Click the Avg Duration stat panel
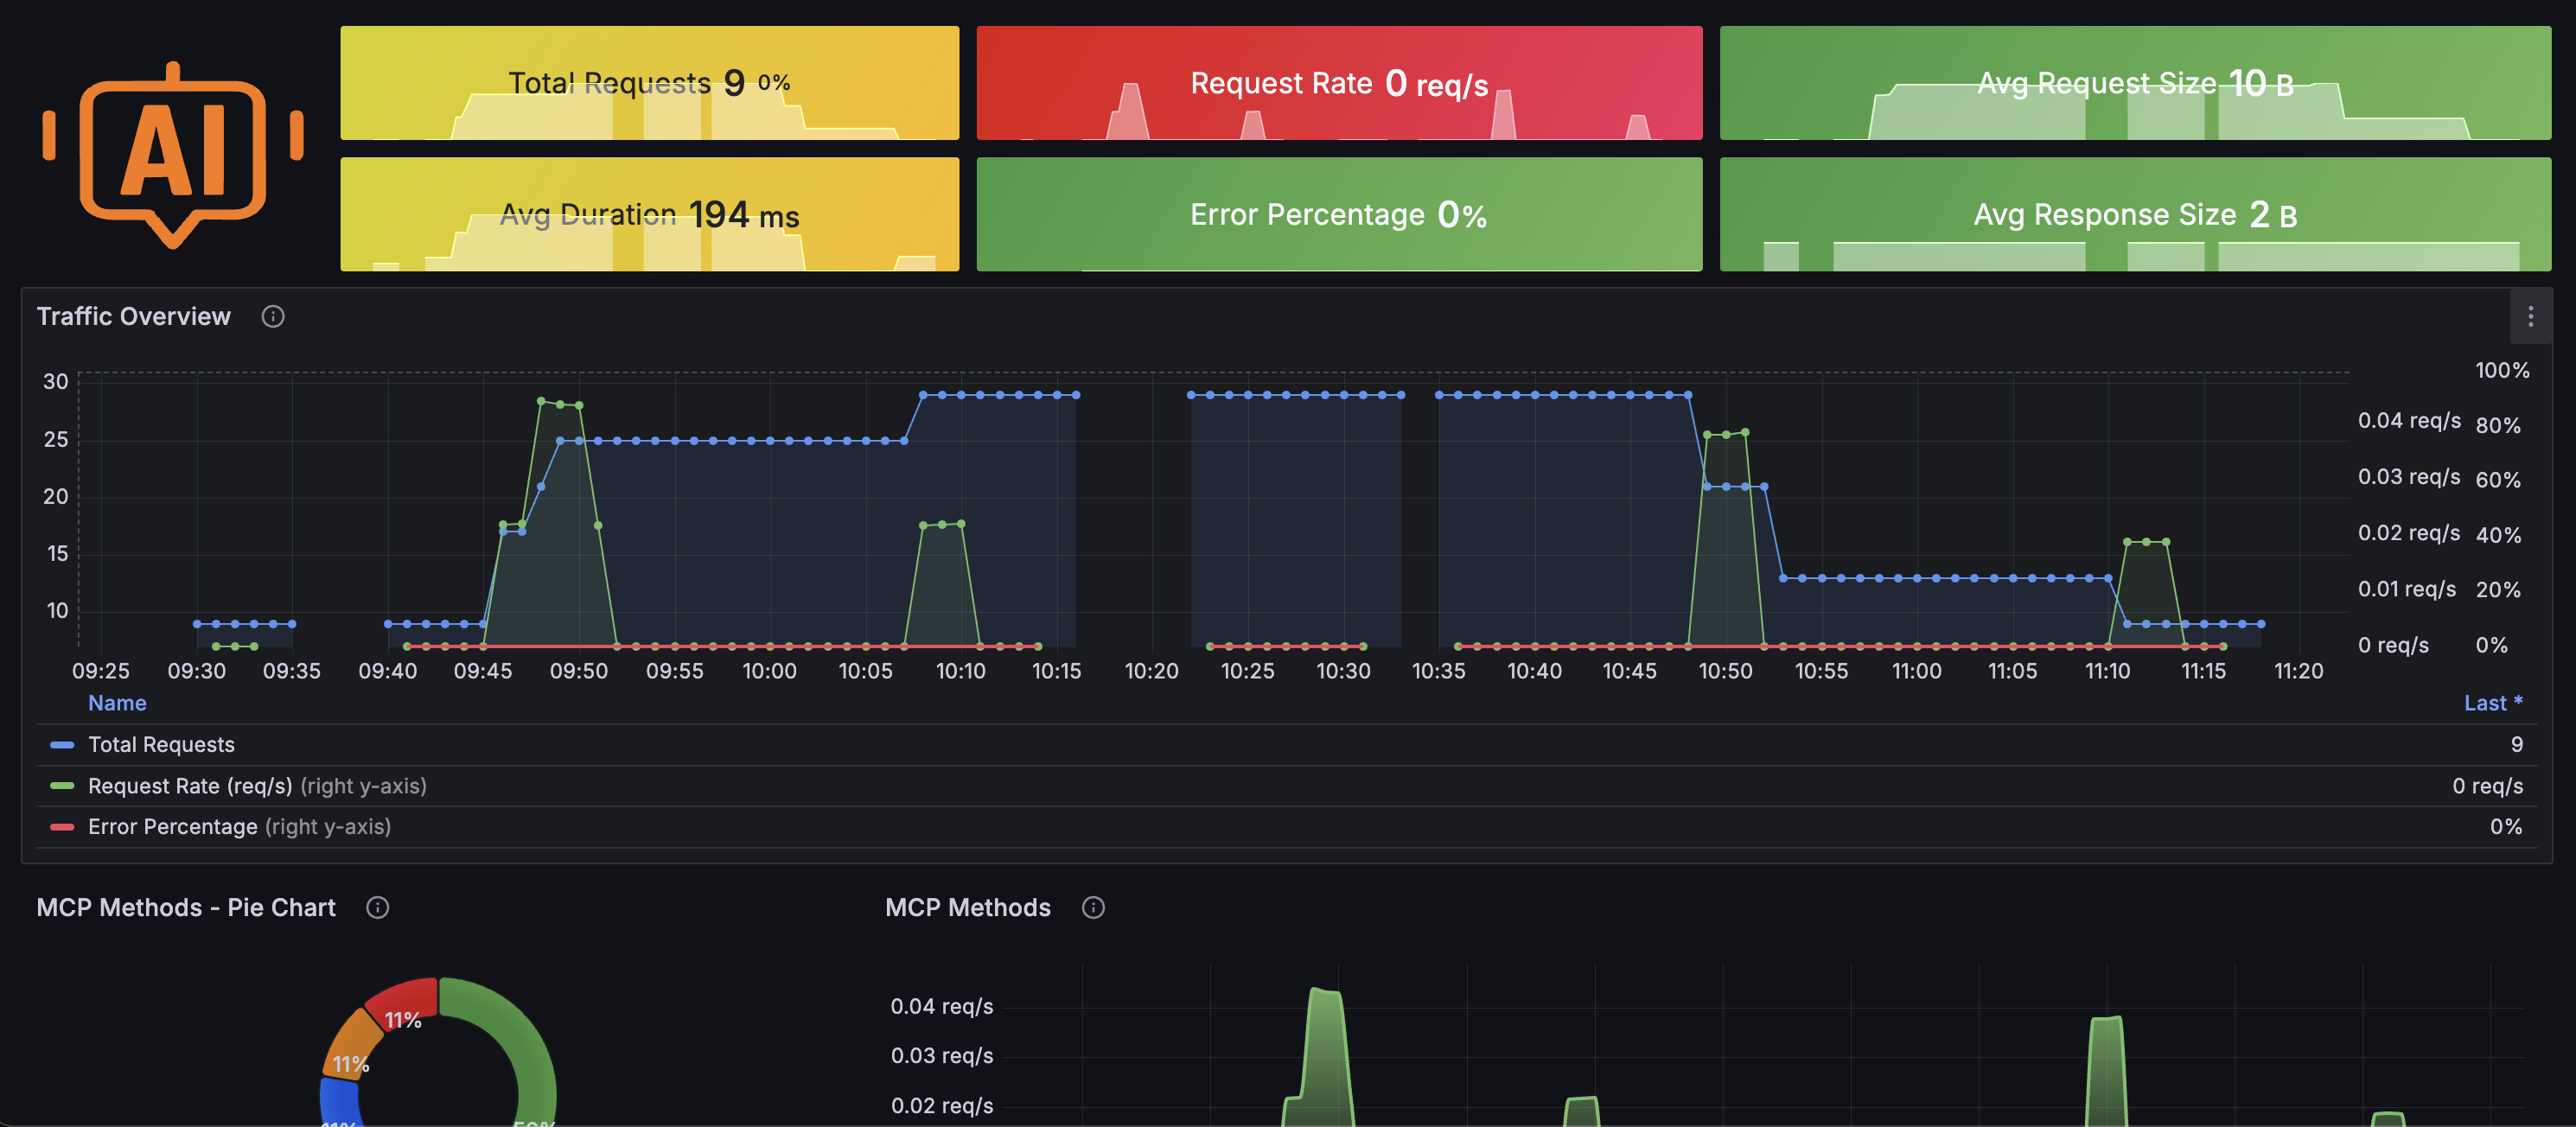 pyautogui.click(x=650, y=214)
